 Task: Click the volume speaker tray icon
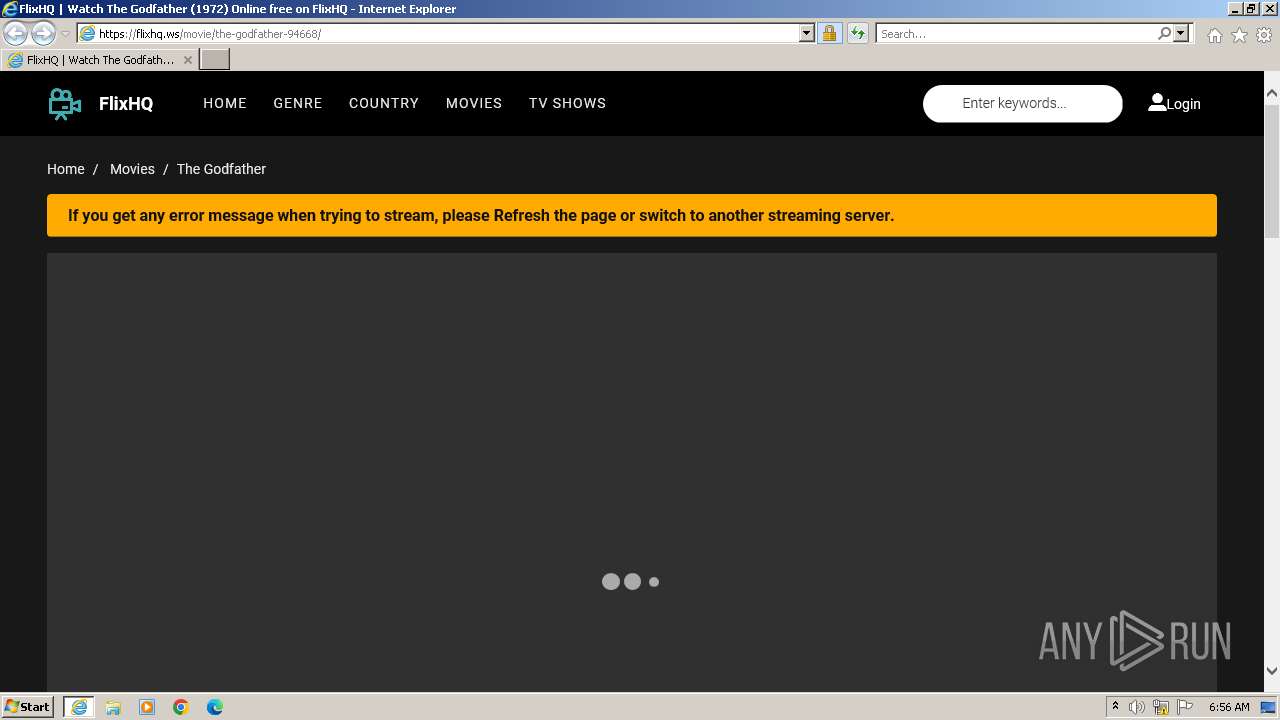click(x=1137, y=707)
